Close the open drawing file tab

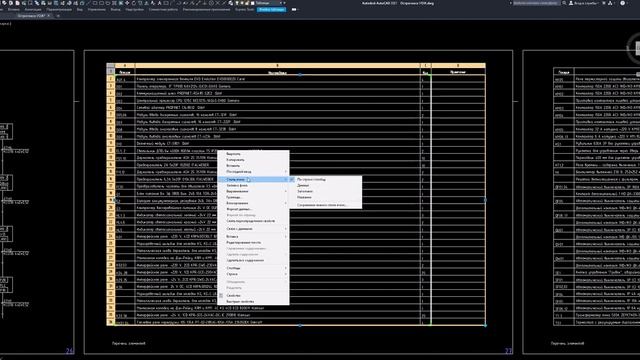(x=49, y=16)
